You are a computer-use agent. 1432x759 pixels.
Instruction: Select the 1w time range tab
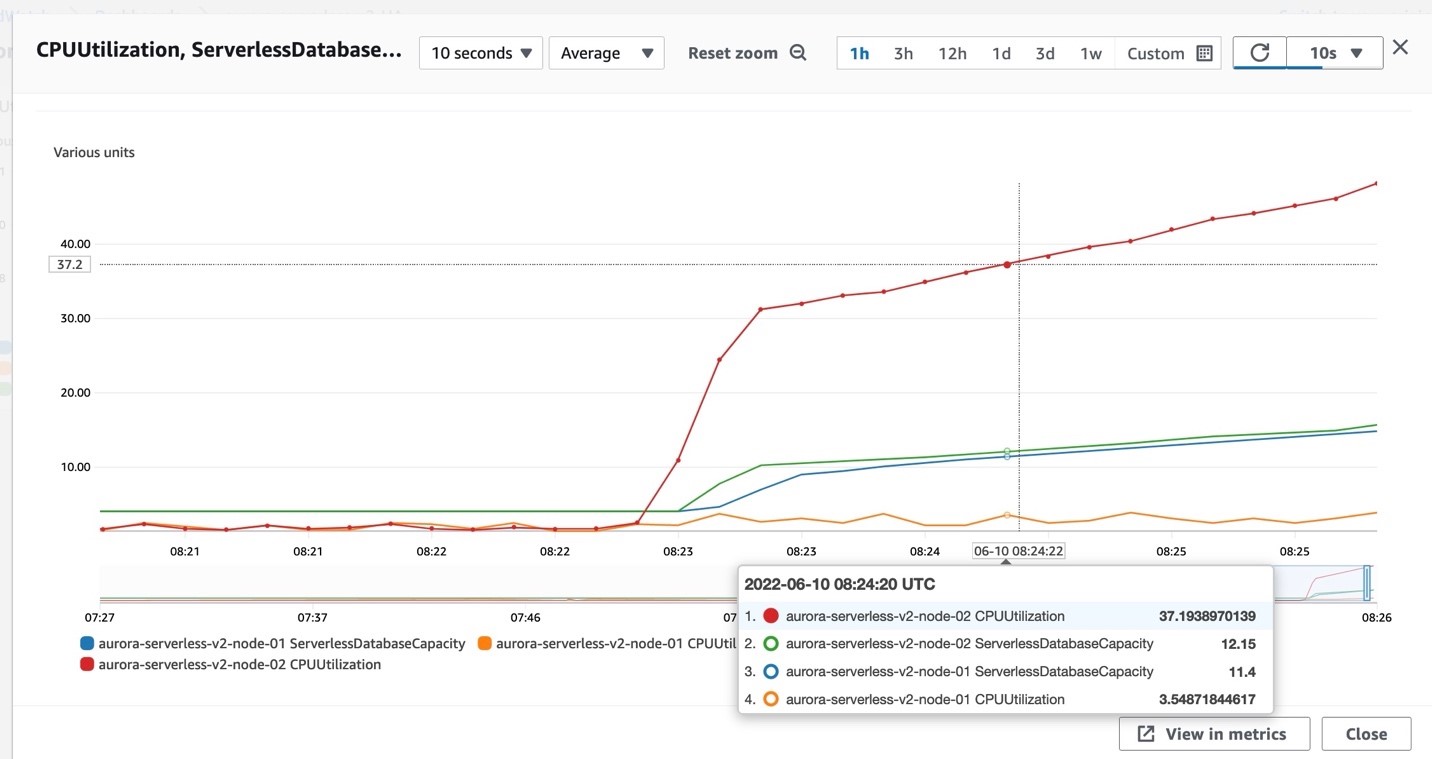[1091, 53]
